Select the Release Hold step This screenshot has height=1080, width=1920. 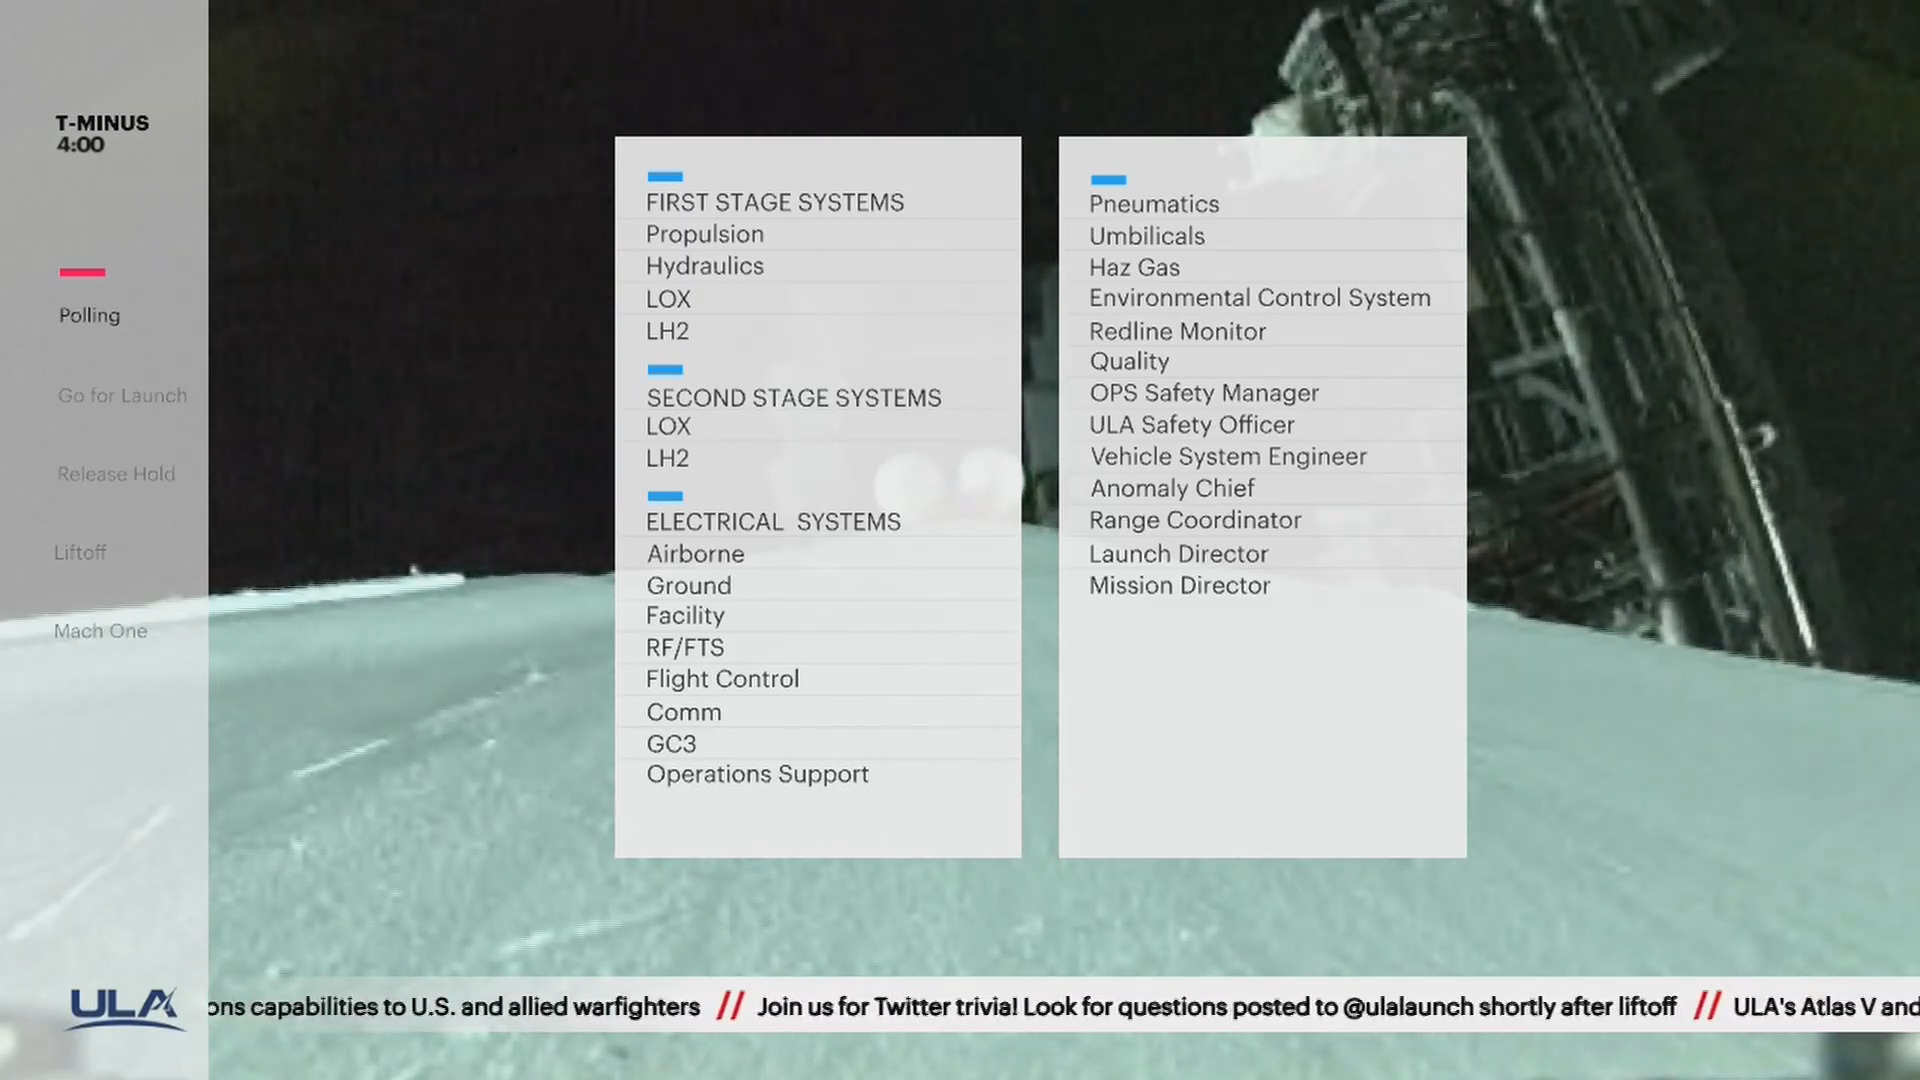(116, 474)
